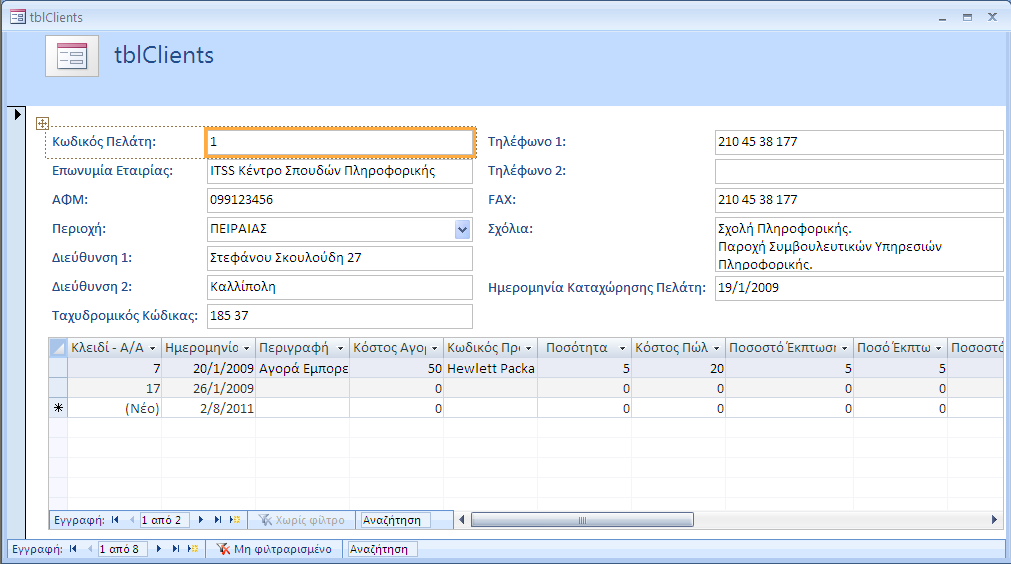Viewport: 1011px width, 564px height.
Task: Open the Κόστος Αγορ column filter dropdown
Action: pyautogui.click(x=435, y=348)
